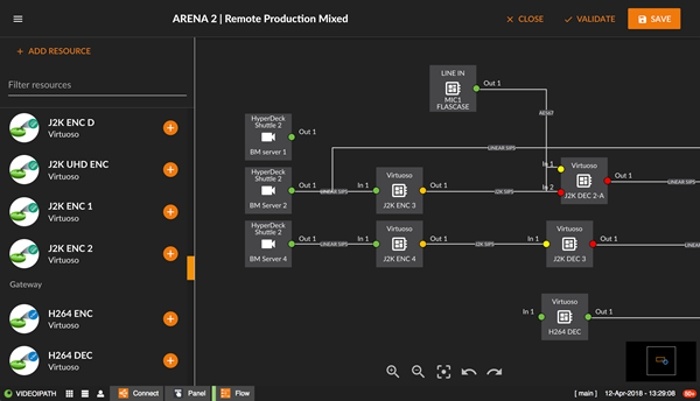The width and height of the screenshot is (700, 401).
Task: Select the BM Server 2 camera node
Action: point(268,190)
